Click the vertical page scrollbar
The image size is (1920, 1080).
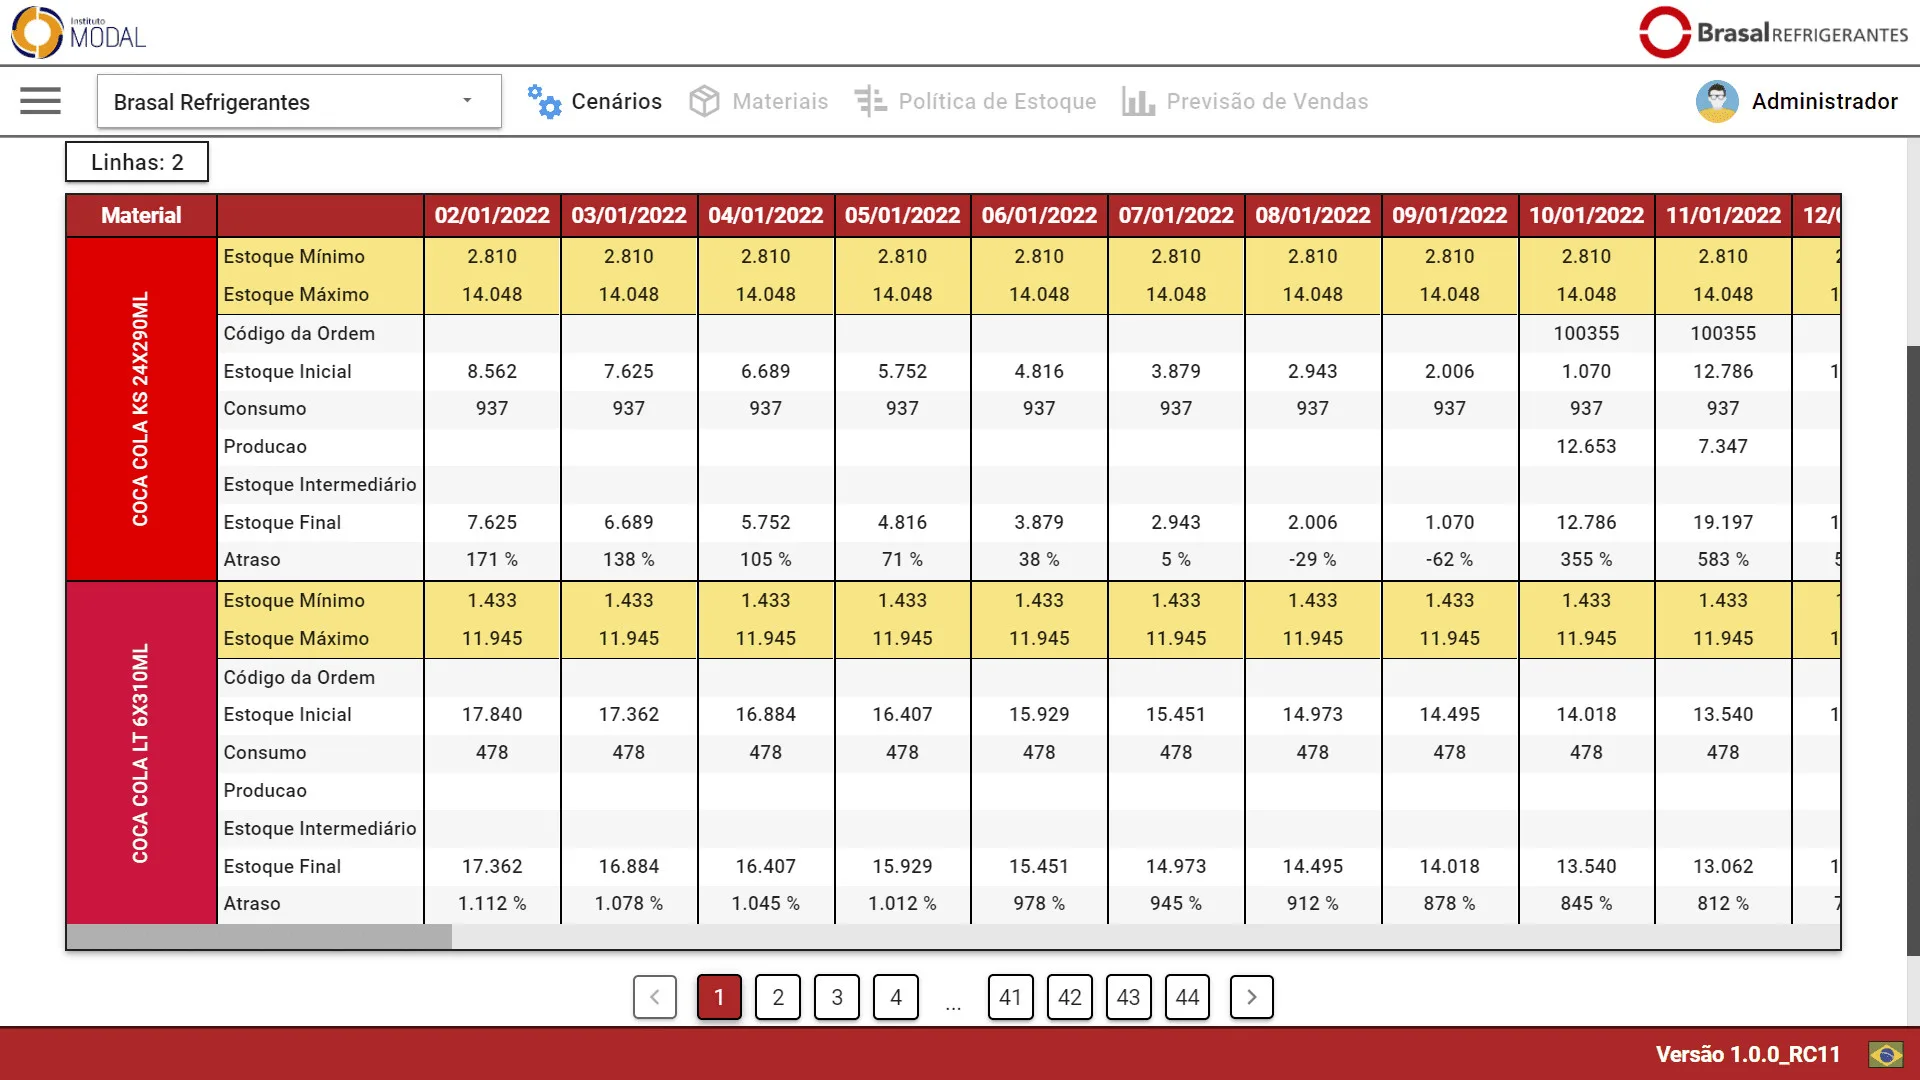[x=1912, y=650]
